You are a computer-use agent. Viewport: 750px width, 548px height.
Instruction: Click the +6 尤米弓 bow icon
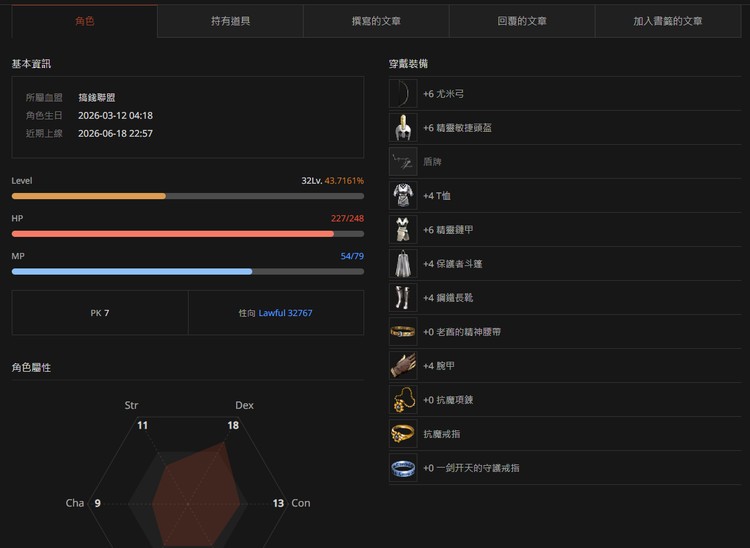[x=403, y=94]
